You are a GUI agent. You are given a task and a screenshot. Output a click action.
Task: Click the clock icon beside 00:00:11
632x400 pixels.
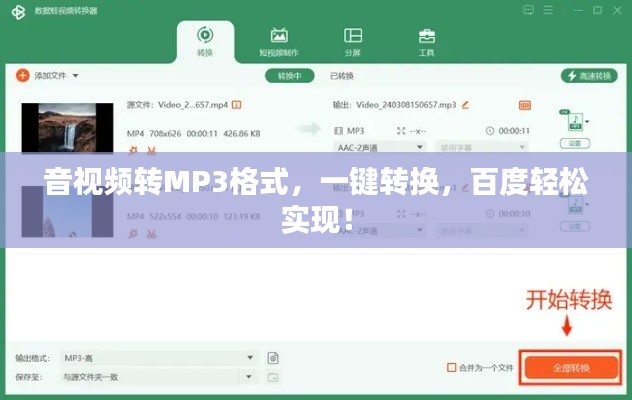490,131
